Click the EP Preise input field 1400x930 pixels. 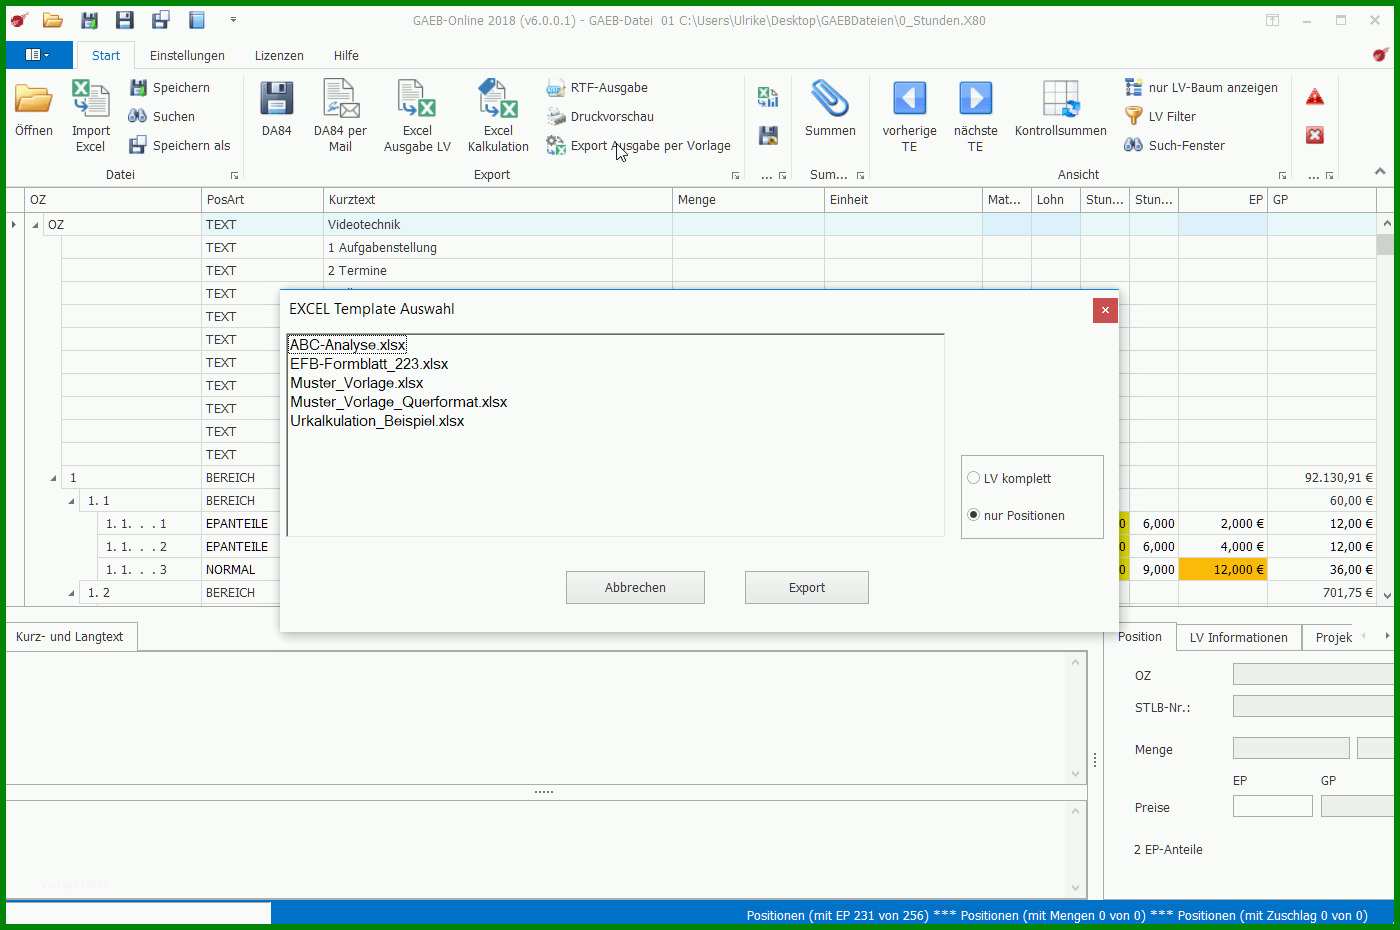coord(1272,806)
